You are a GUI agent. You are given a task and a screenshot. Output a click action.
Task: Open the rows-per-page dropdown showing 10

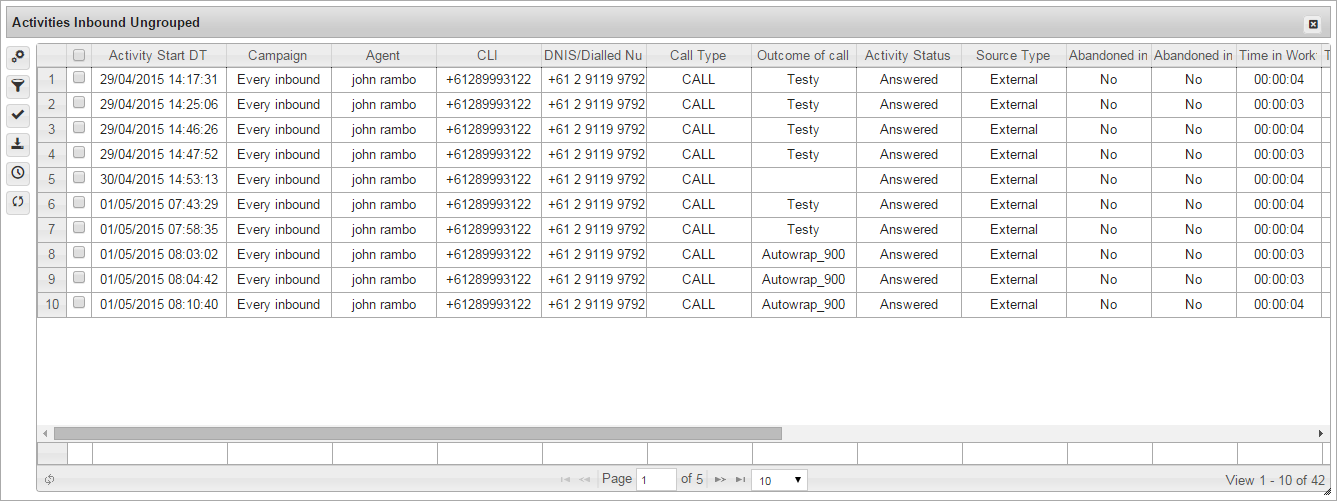click(x=779, y=480)
